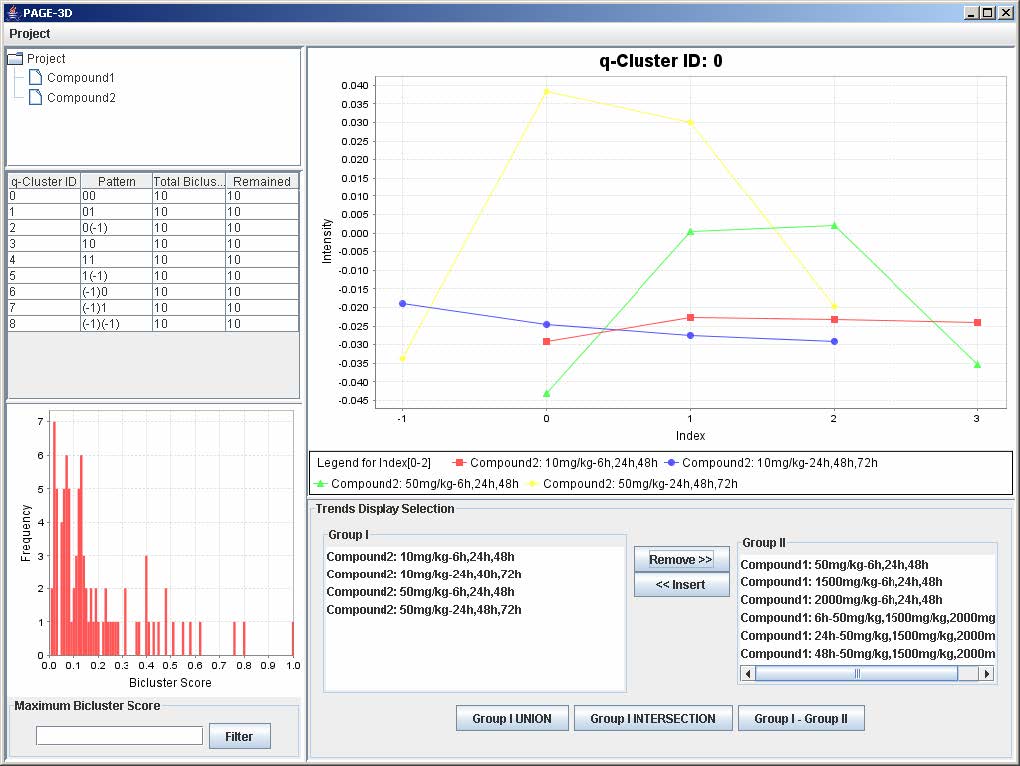Select Compound1 document icon in tree
The width and height of the screenshot is (1020, 766).
coord(36,77)
